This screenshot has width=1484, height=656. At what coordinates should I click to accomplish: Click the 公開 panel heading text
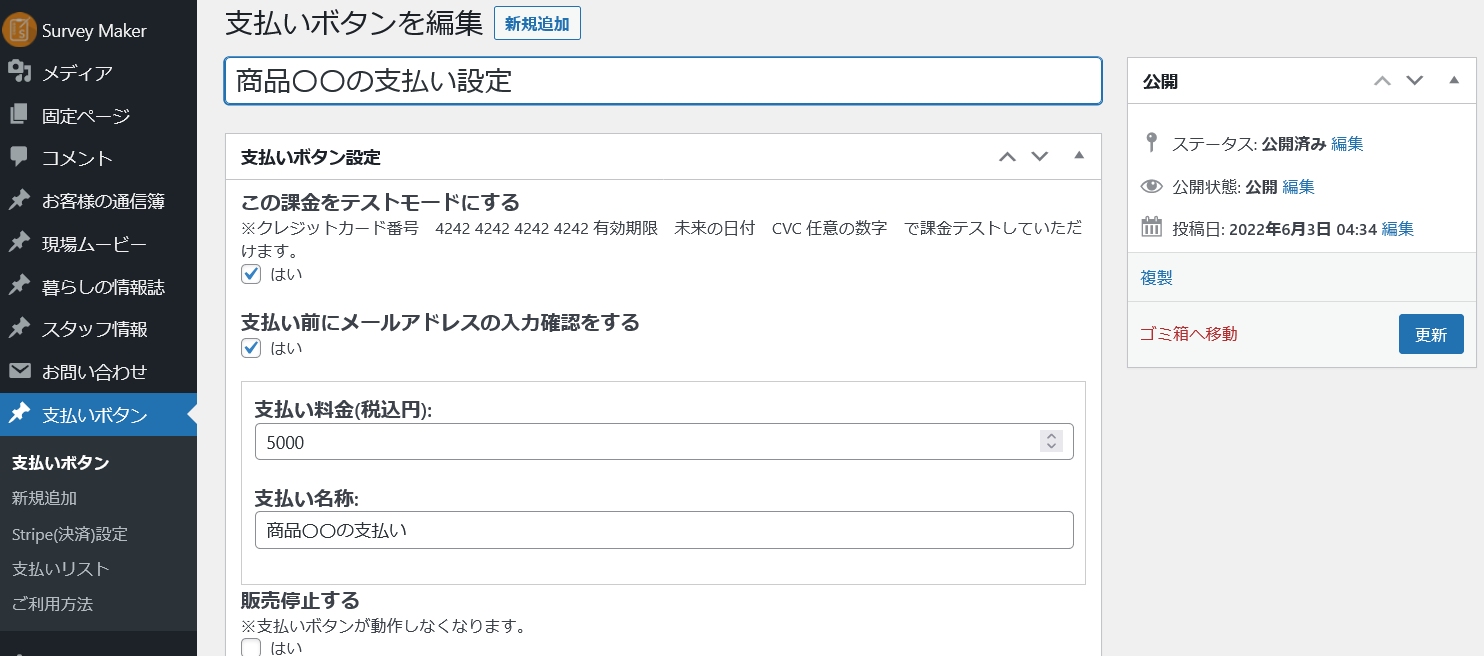click(x=1160, y=81)
